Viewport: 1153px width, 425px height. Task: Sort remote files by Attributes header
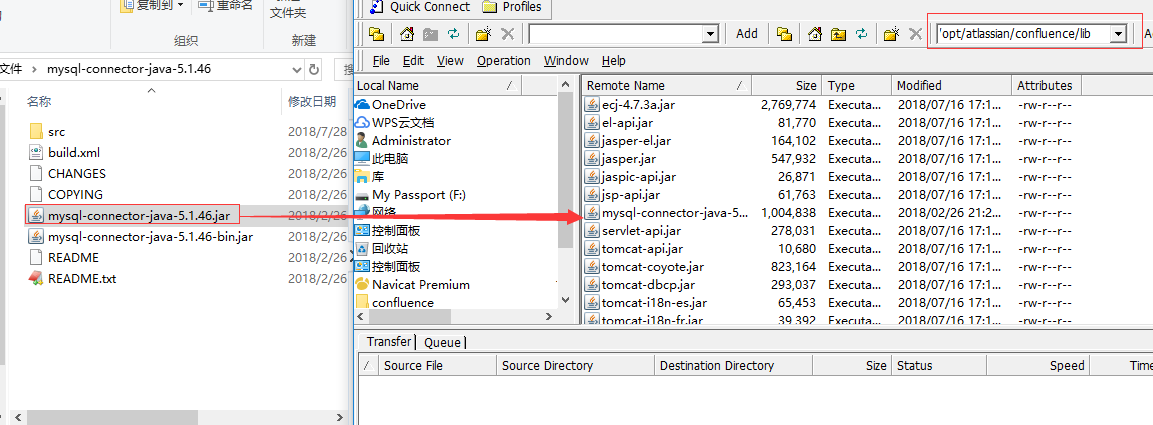tap(1046, 85)
